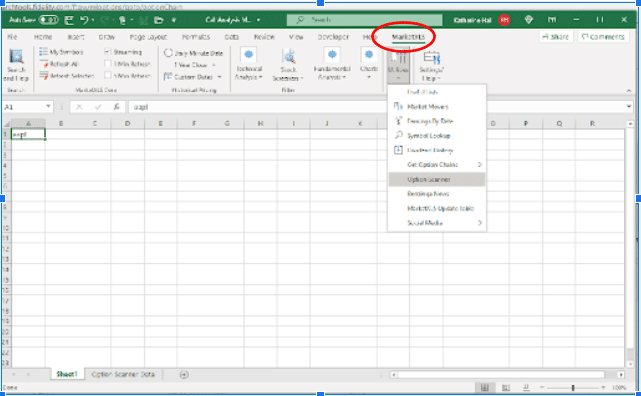The width and height of the screenshot is (641, 396).
Task: Open the Option Scanner Data sheet tab
Action: pos(123,374)
